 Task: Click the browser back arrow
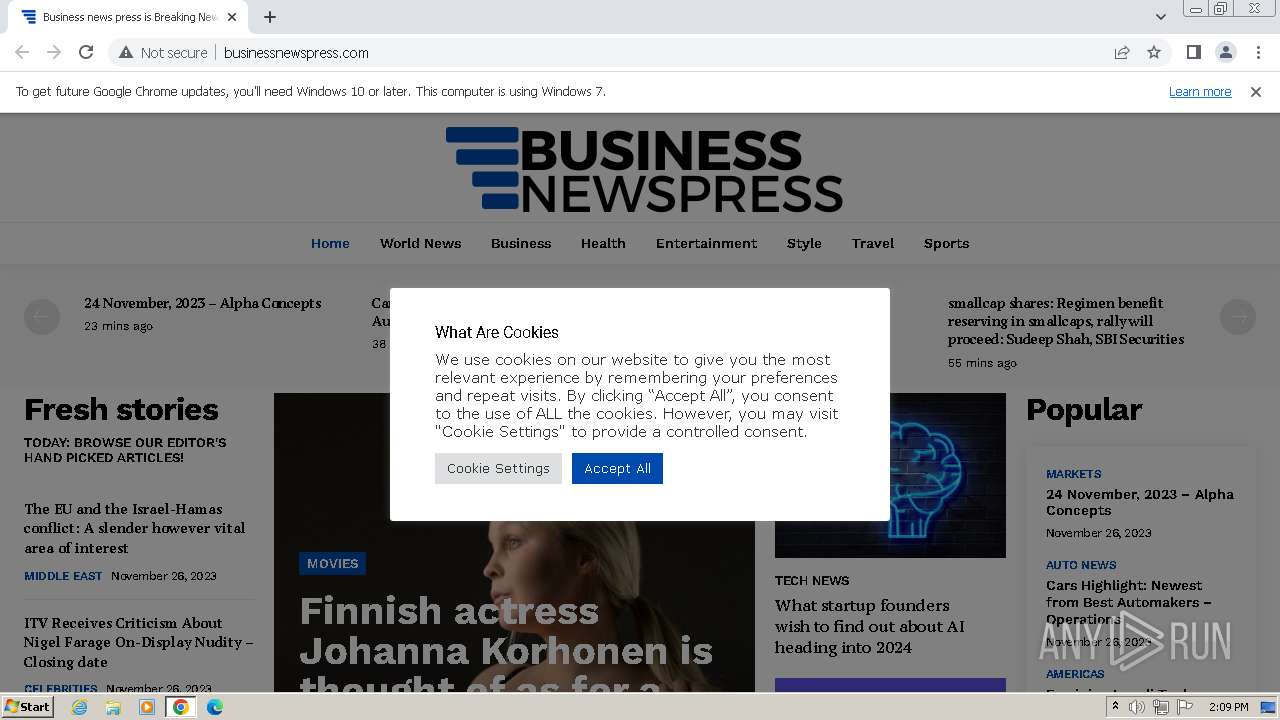point(22,52)
